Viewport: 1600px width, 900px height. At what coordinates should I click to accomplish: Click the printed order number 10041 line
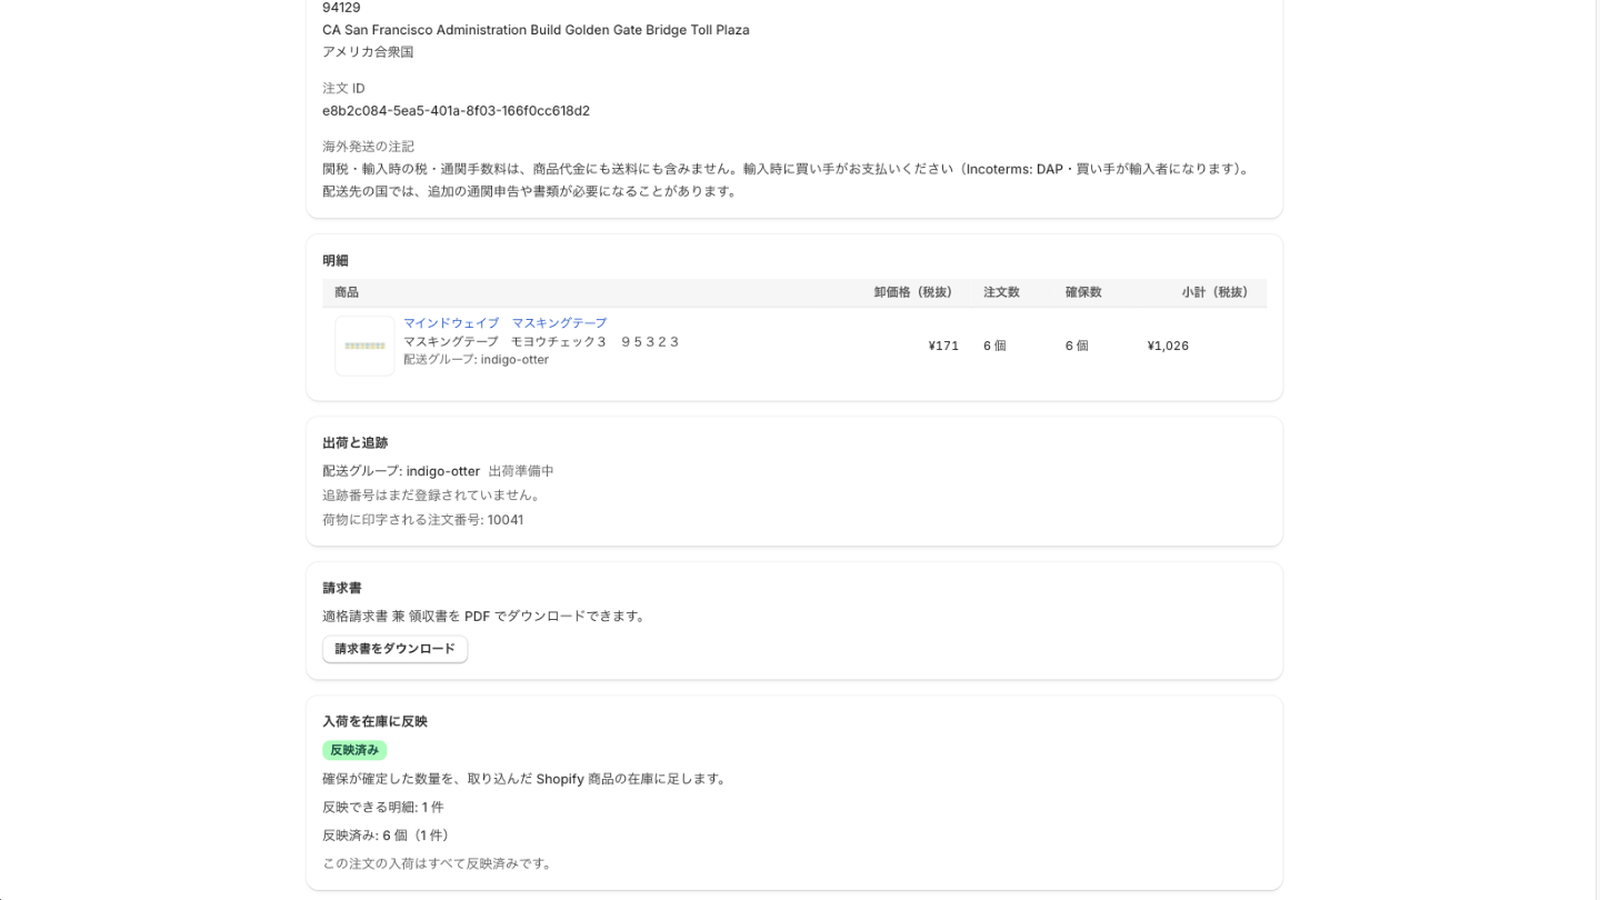click(x=423, y=520)
